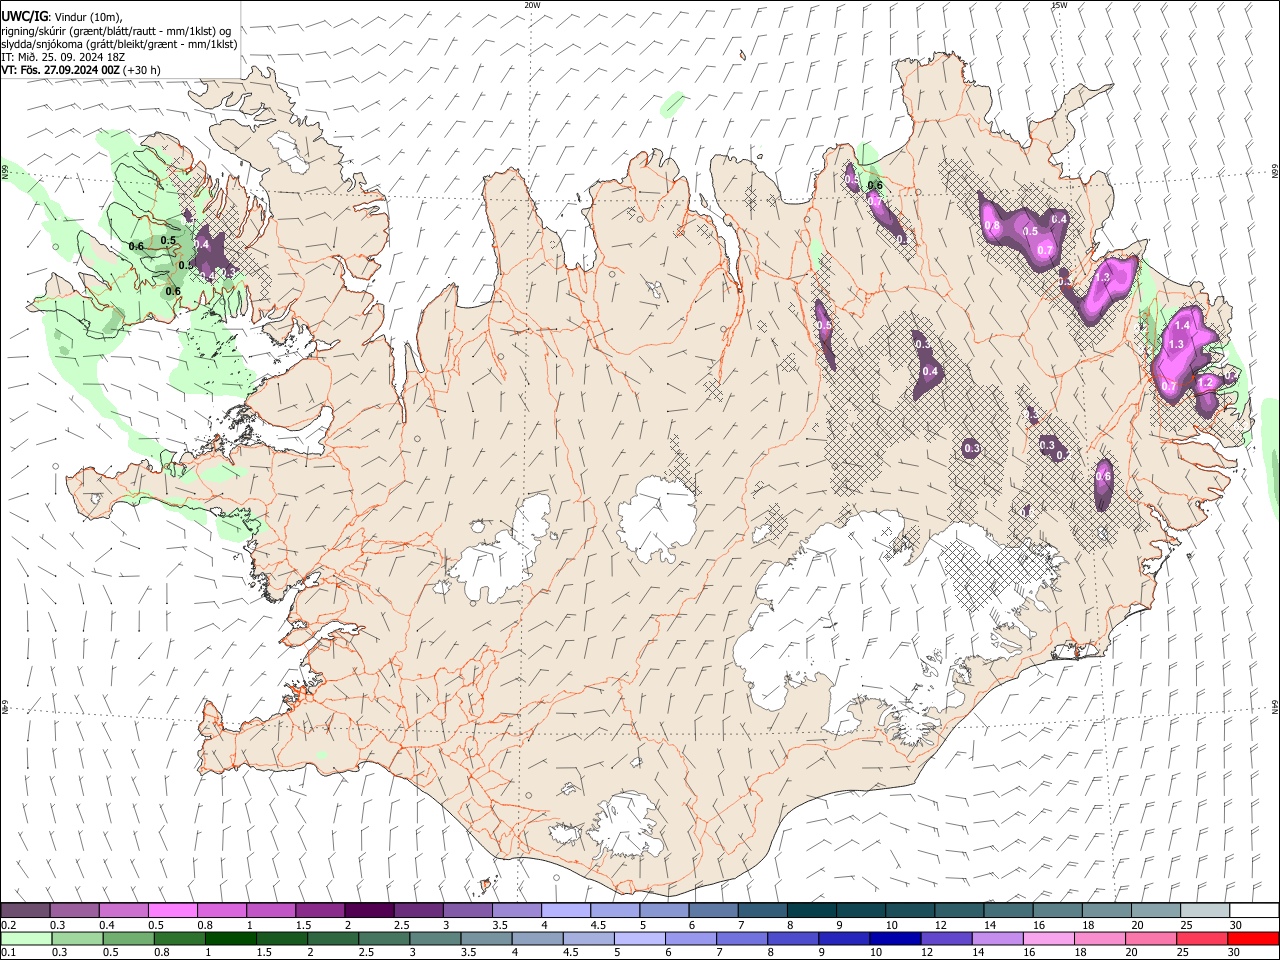Pick snow scale swatch between 6 and 7
This screenshot has width=1280, height=960.
click(x=713, y=910)
